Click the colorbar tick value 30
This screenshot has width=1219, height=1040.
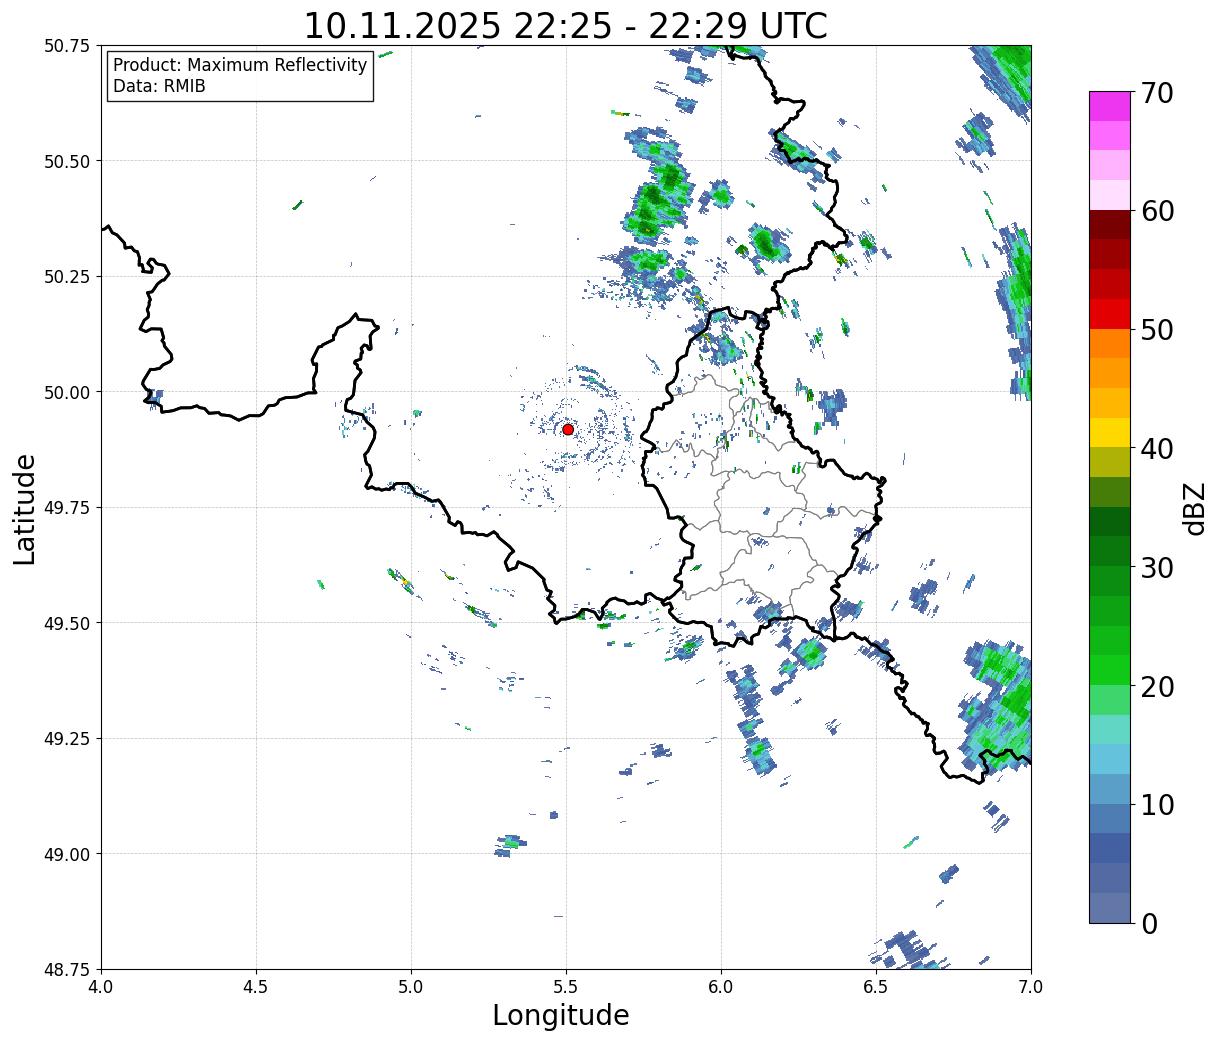coord(1157,567)
